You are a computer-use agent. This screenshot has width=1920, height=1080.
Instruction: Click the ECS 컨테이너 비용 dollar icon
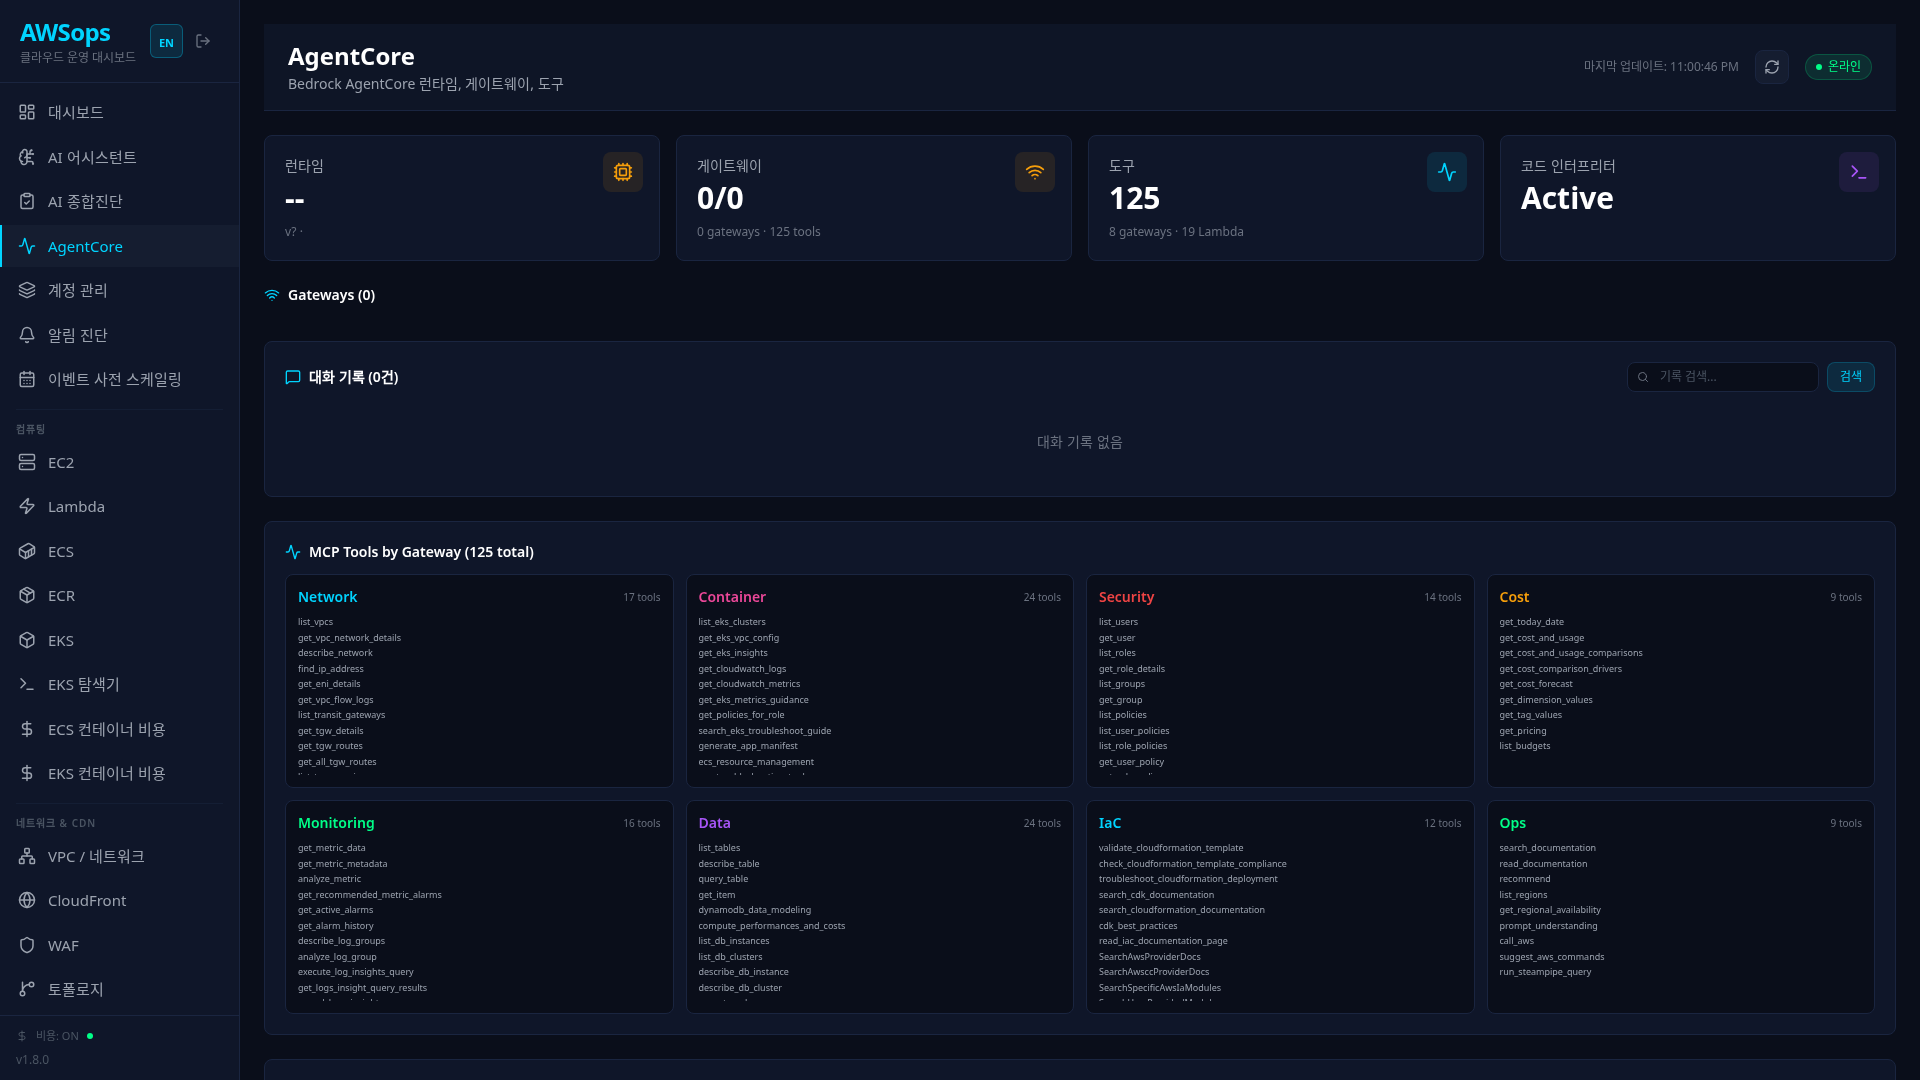(x=27, y=729)
